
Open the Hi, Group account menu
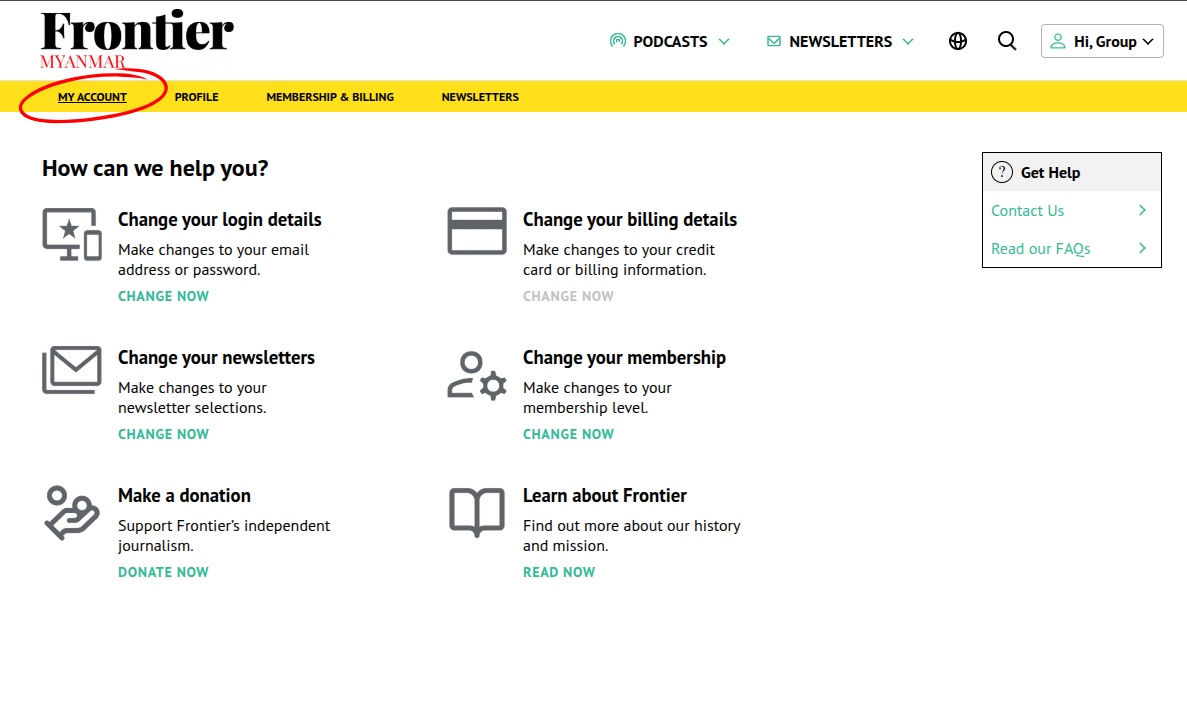pyautogui.click(x=1102, y=42)
